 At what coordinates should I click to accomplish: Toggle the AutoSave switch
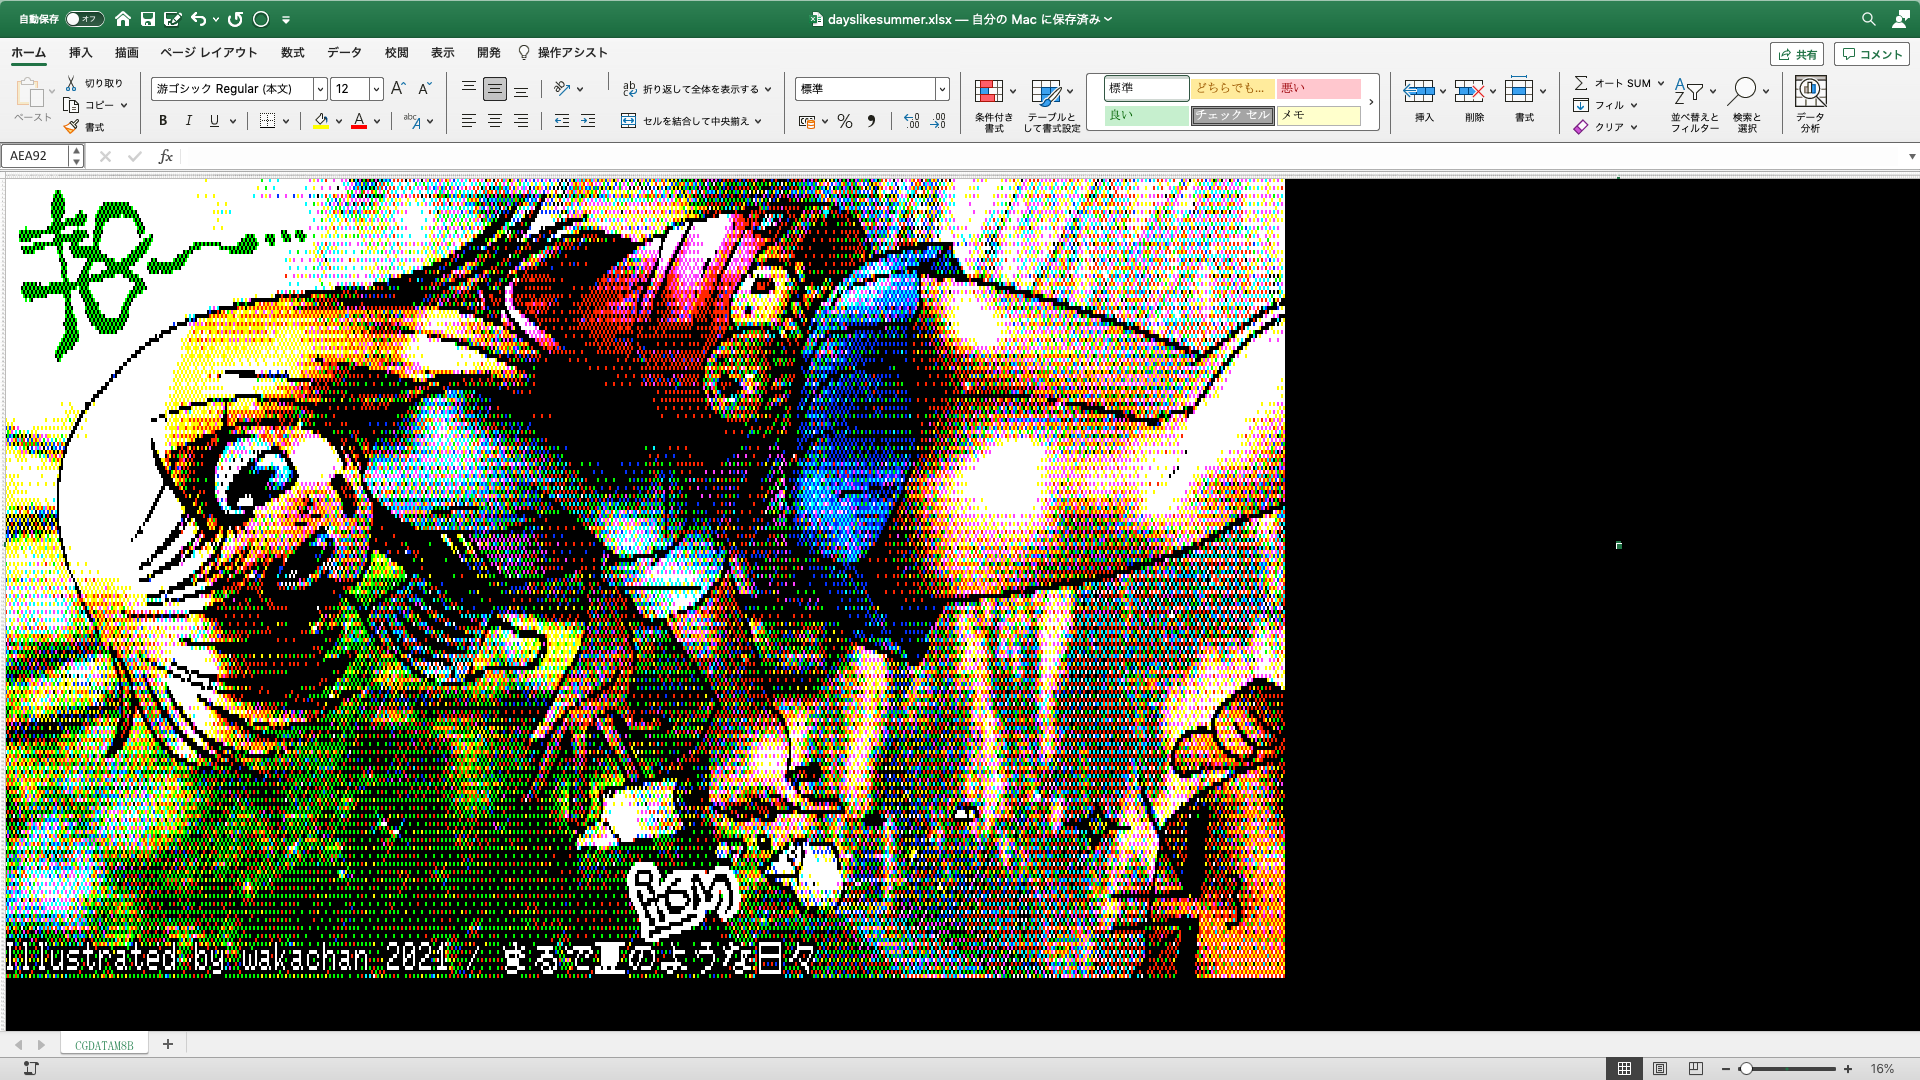(x=84, y=19)
